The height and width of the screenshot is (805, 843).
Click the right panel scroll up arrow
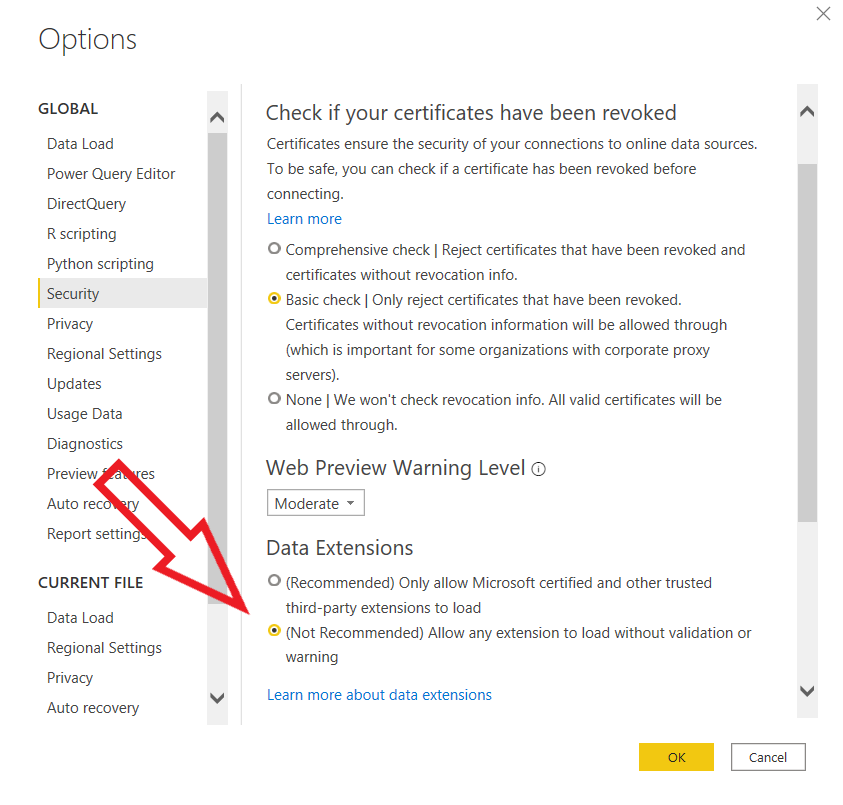click(x=808, y=112)
